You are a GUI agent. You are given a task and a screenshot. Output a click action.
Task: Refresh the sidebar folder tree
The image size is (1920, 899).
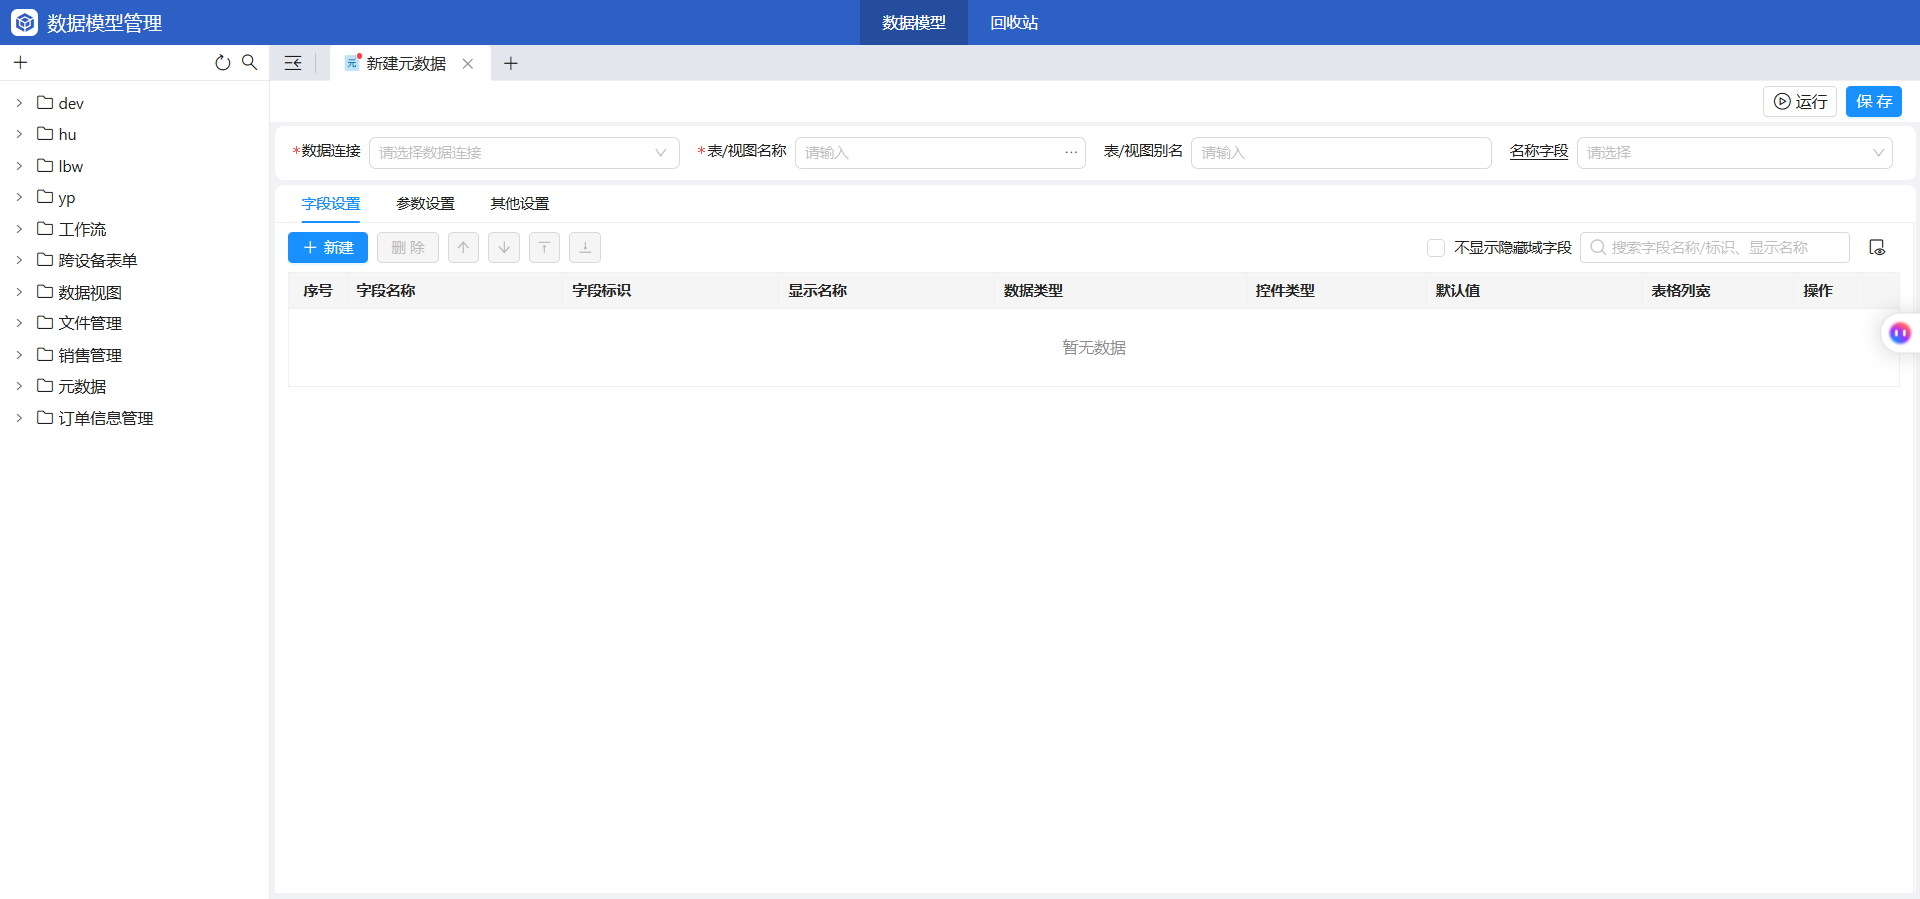(x=222, y=63)
